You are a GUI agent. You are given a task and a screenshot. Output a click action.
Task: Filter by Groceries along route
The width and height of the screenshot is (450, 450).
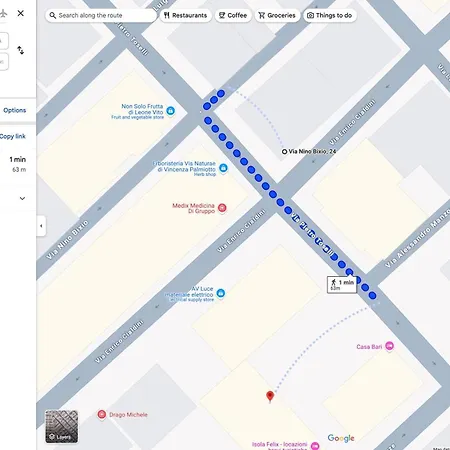(x=277, y=15)
